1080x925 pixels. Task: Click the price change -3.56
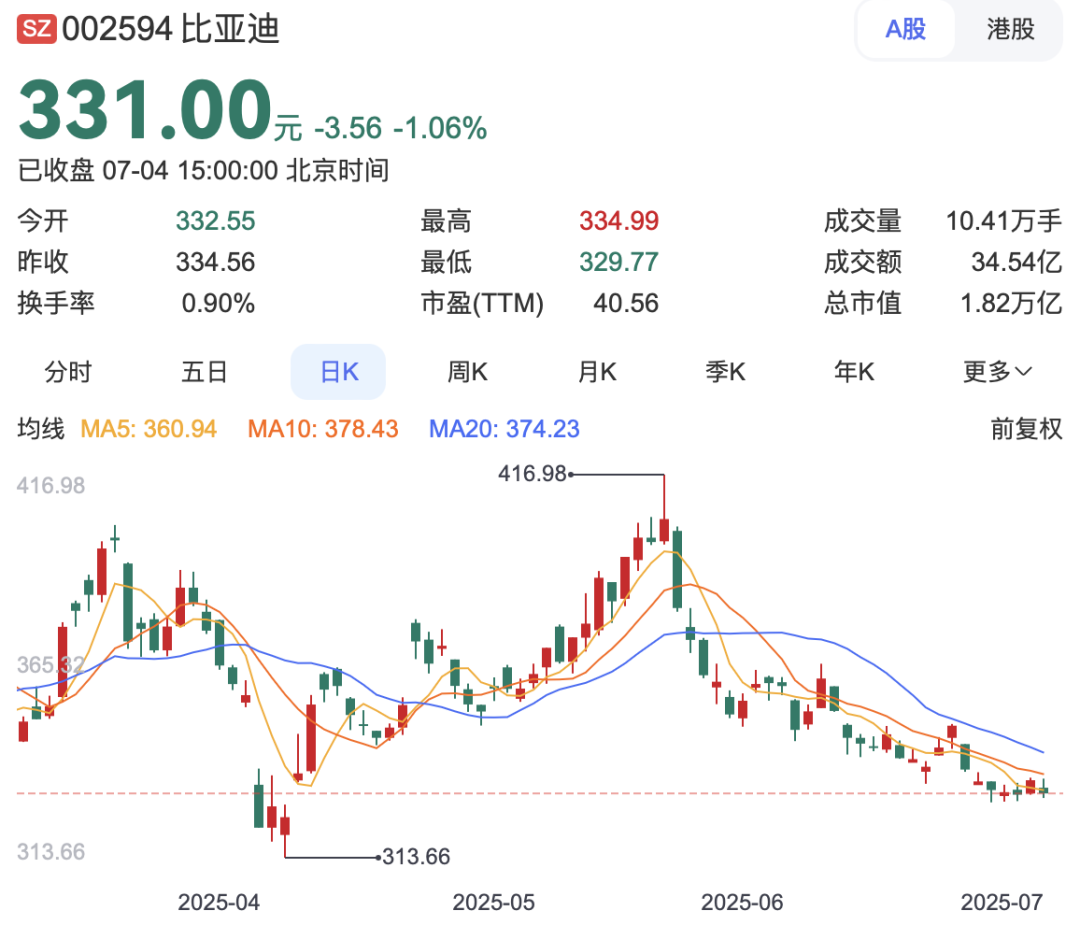pyautogui.click(x=348, y=128)
